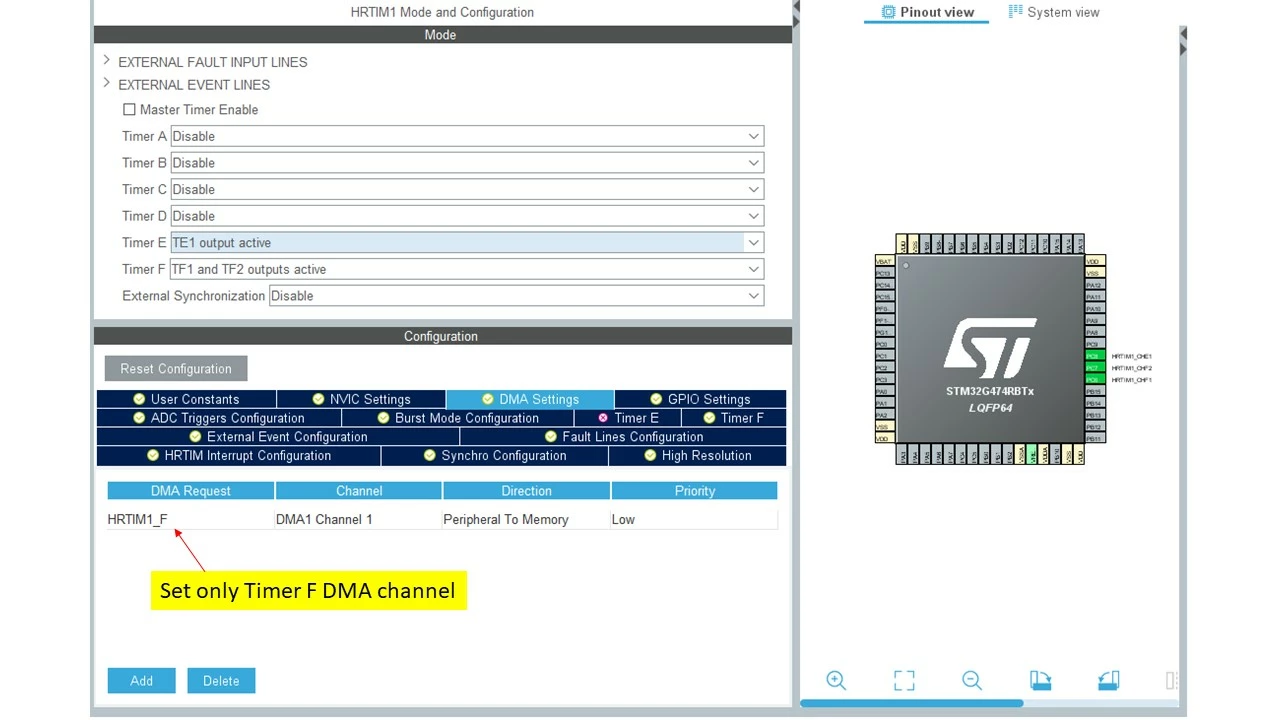Click the green HRTIM1_CHE1 pin
Screen dimensions: 1280x720
[1095, 356]
